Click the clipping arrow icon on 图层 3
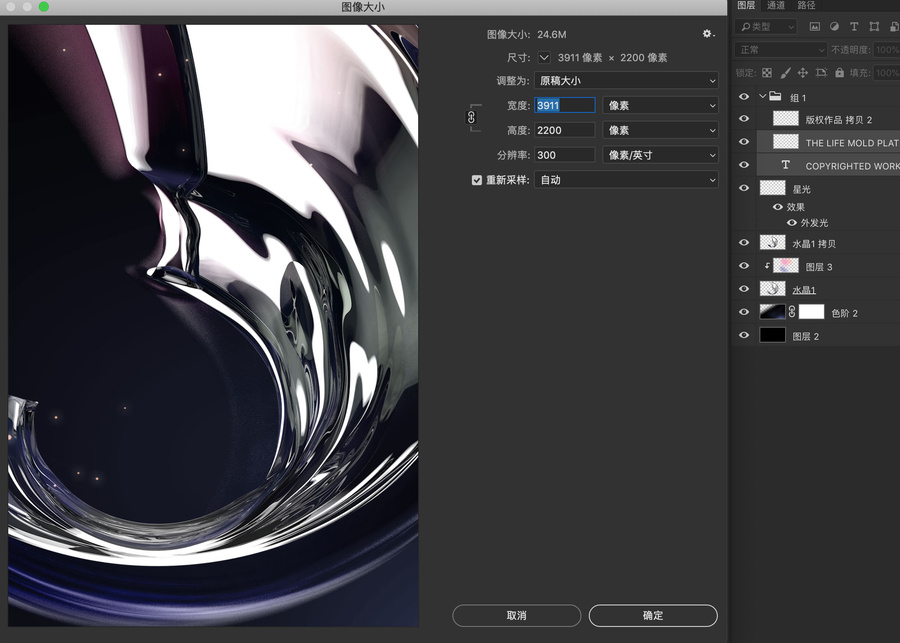 coord(767,266)
